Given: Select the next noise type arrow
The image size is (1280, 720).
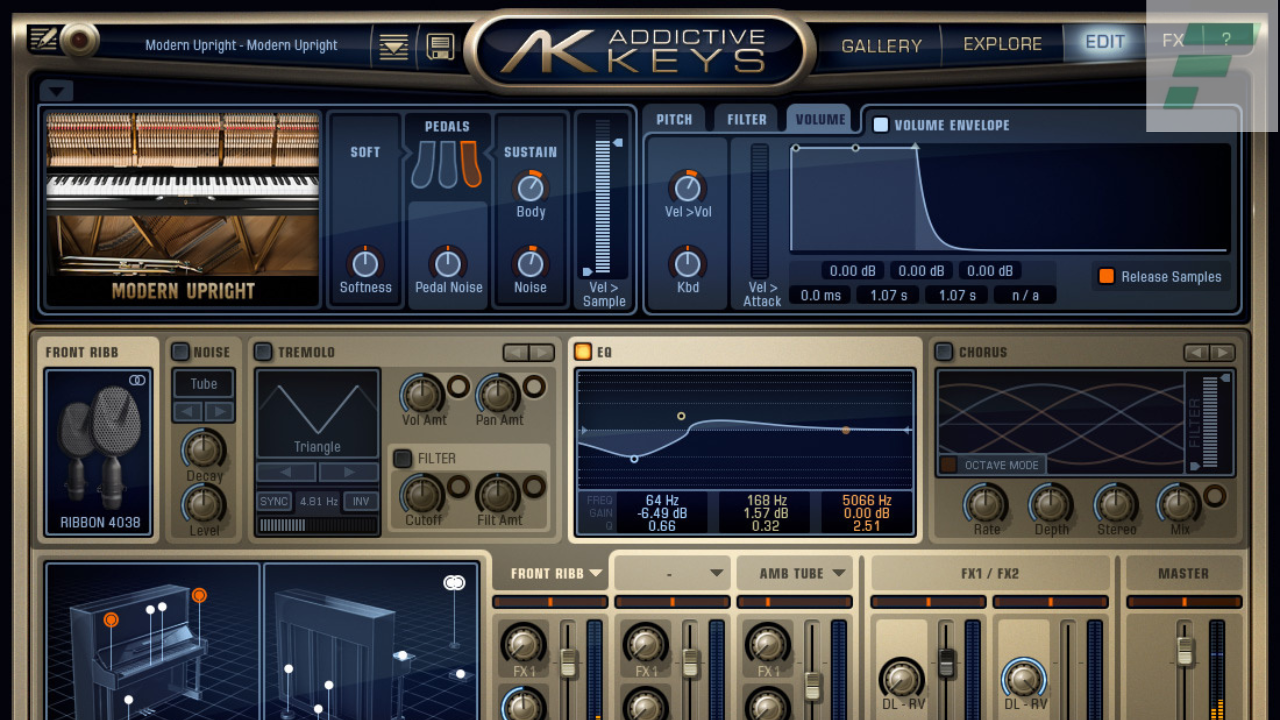Looking at the screenshot, I should pyautogui.click(x=219, y=411).
